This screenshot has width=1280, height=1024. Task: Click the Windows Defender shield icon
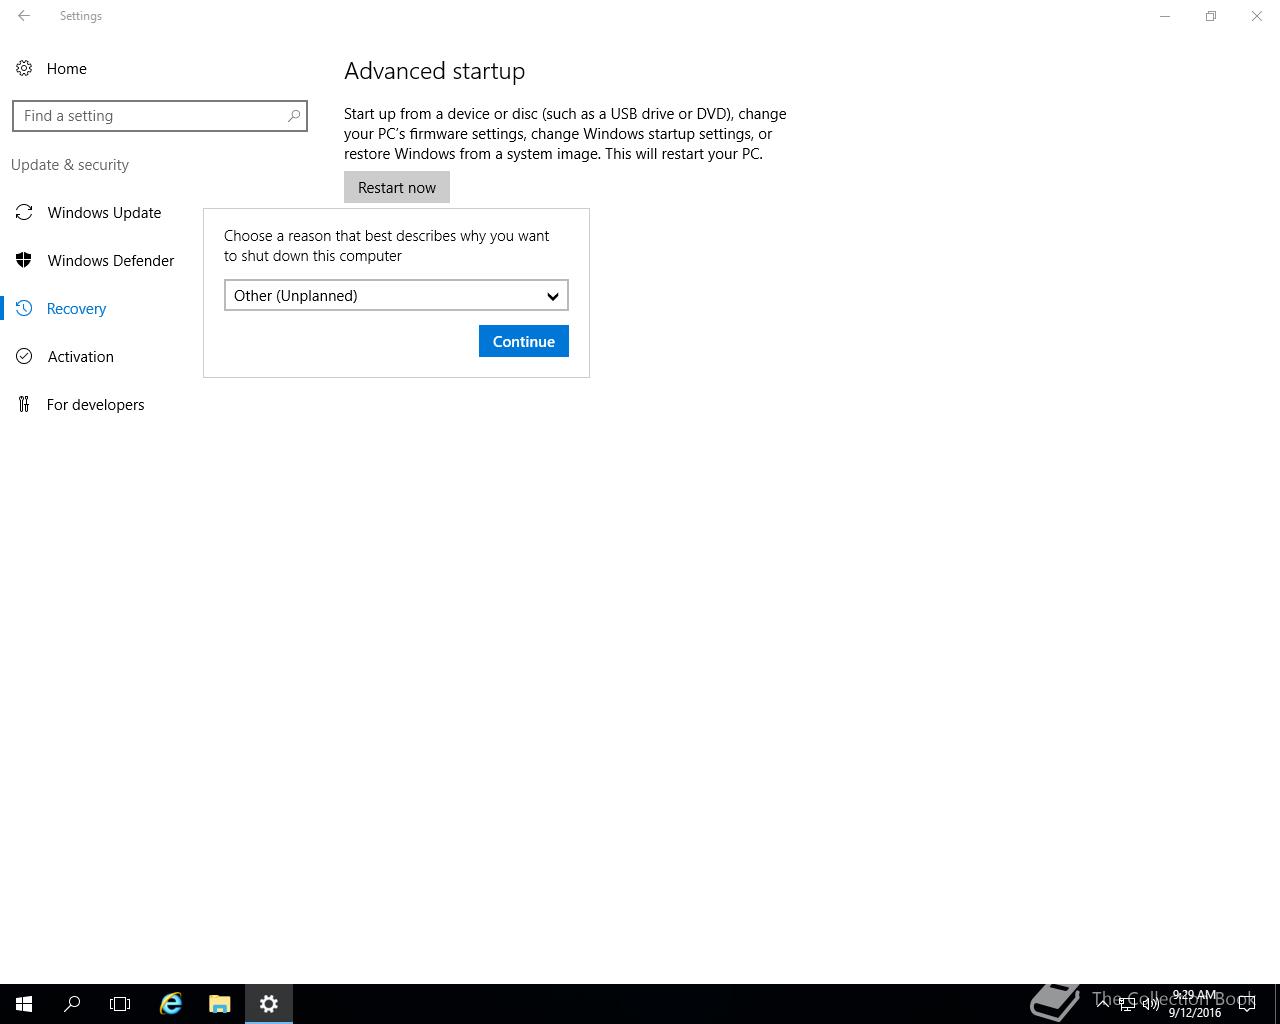pyautogui.click(x=24, y=260)
